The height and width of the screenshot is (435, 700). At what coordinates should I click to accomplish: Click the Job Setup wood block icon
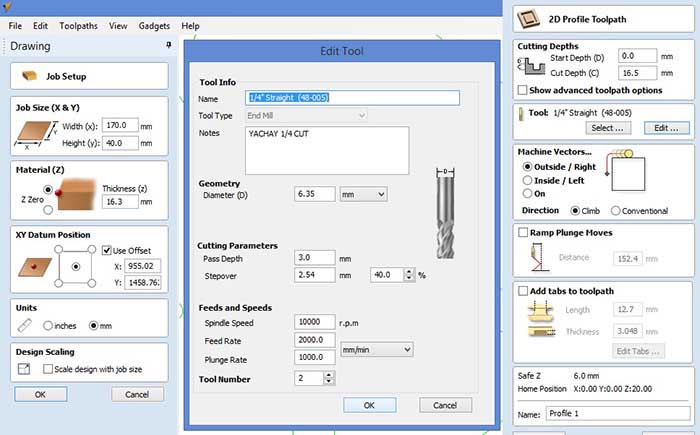(x=29, y=76)
